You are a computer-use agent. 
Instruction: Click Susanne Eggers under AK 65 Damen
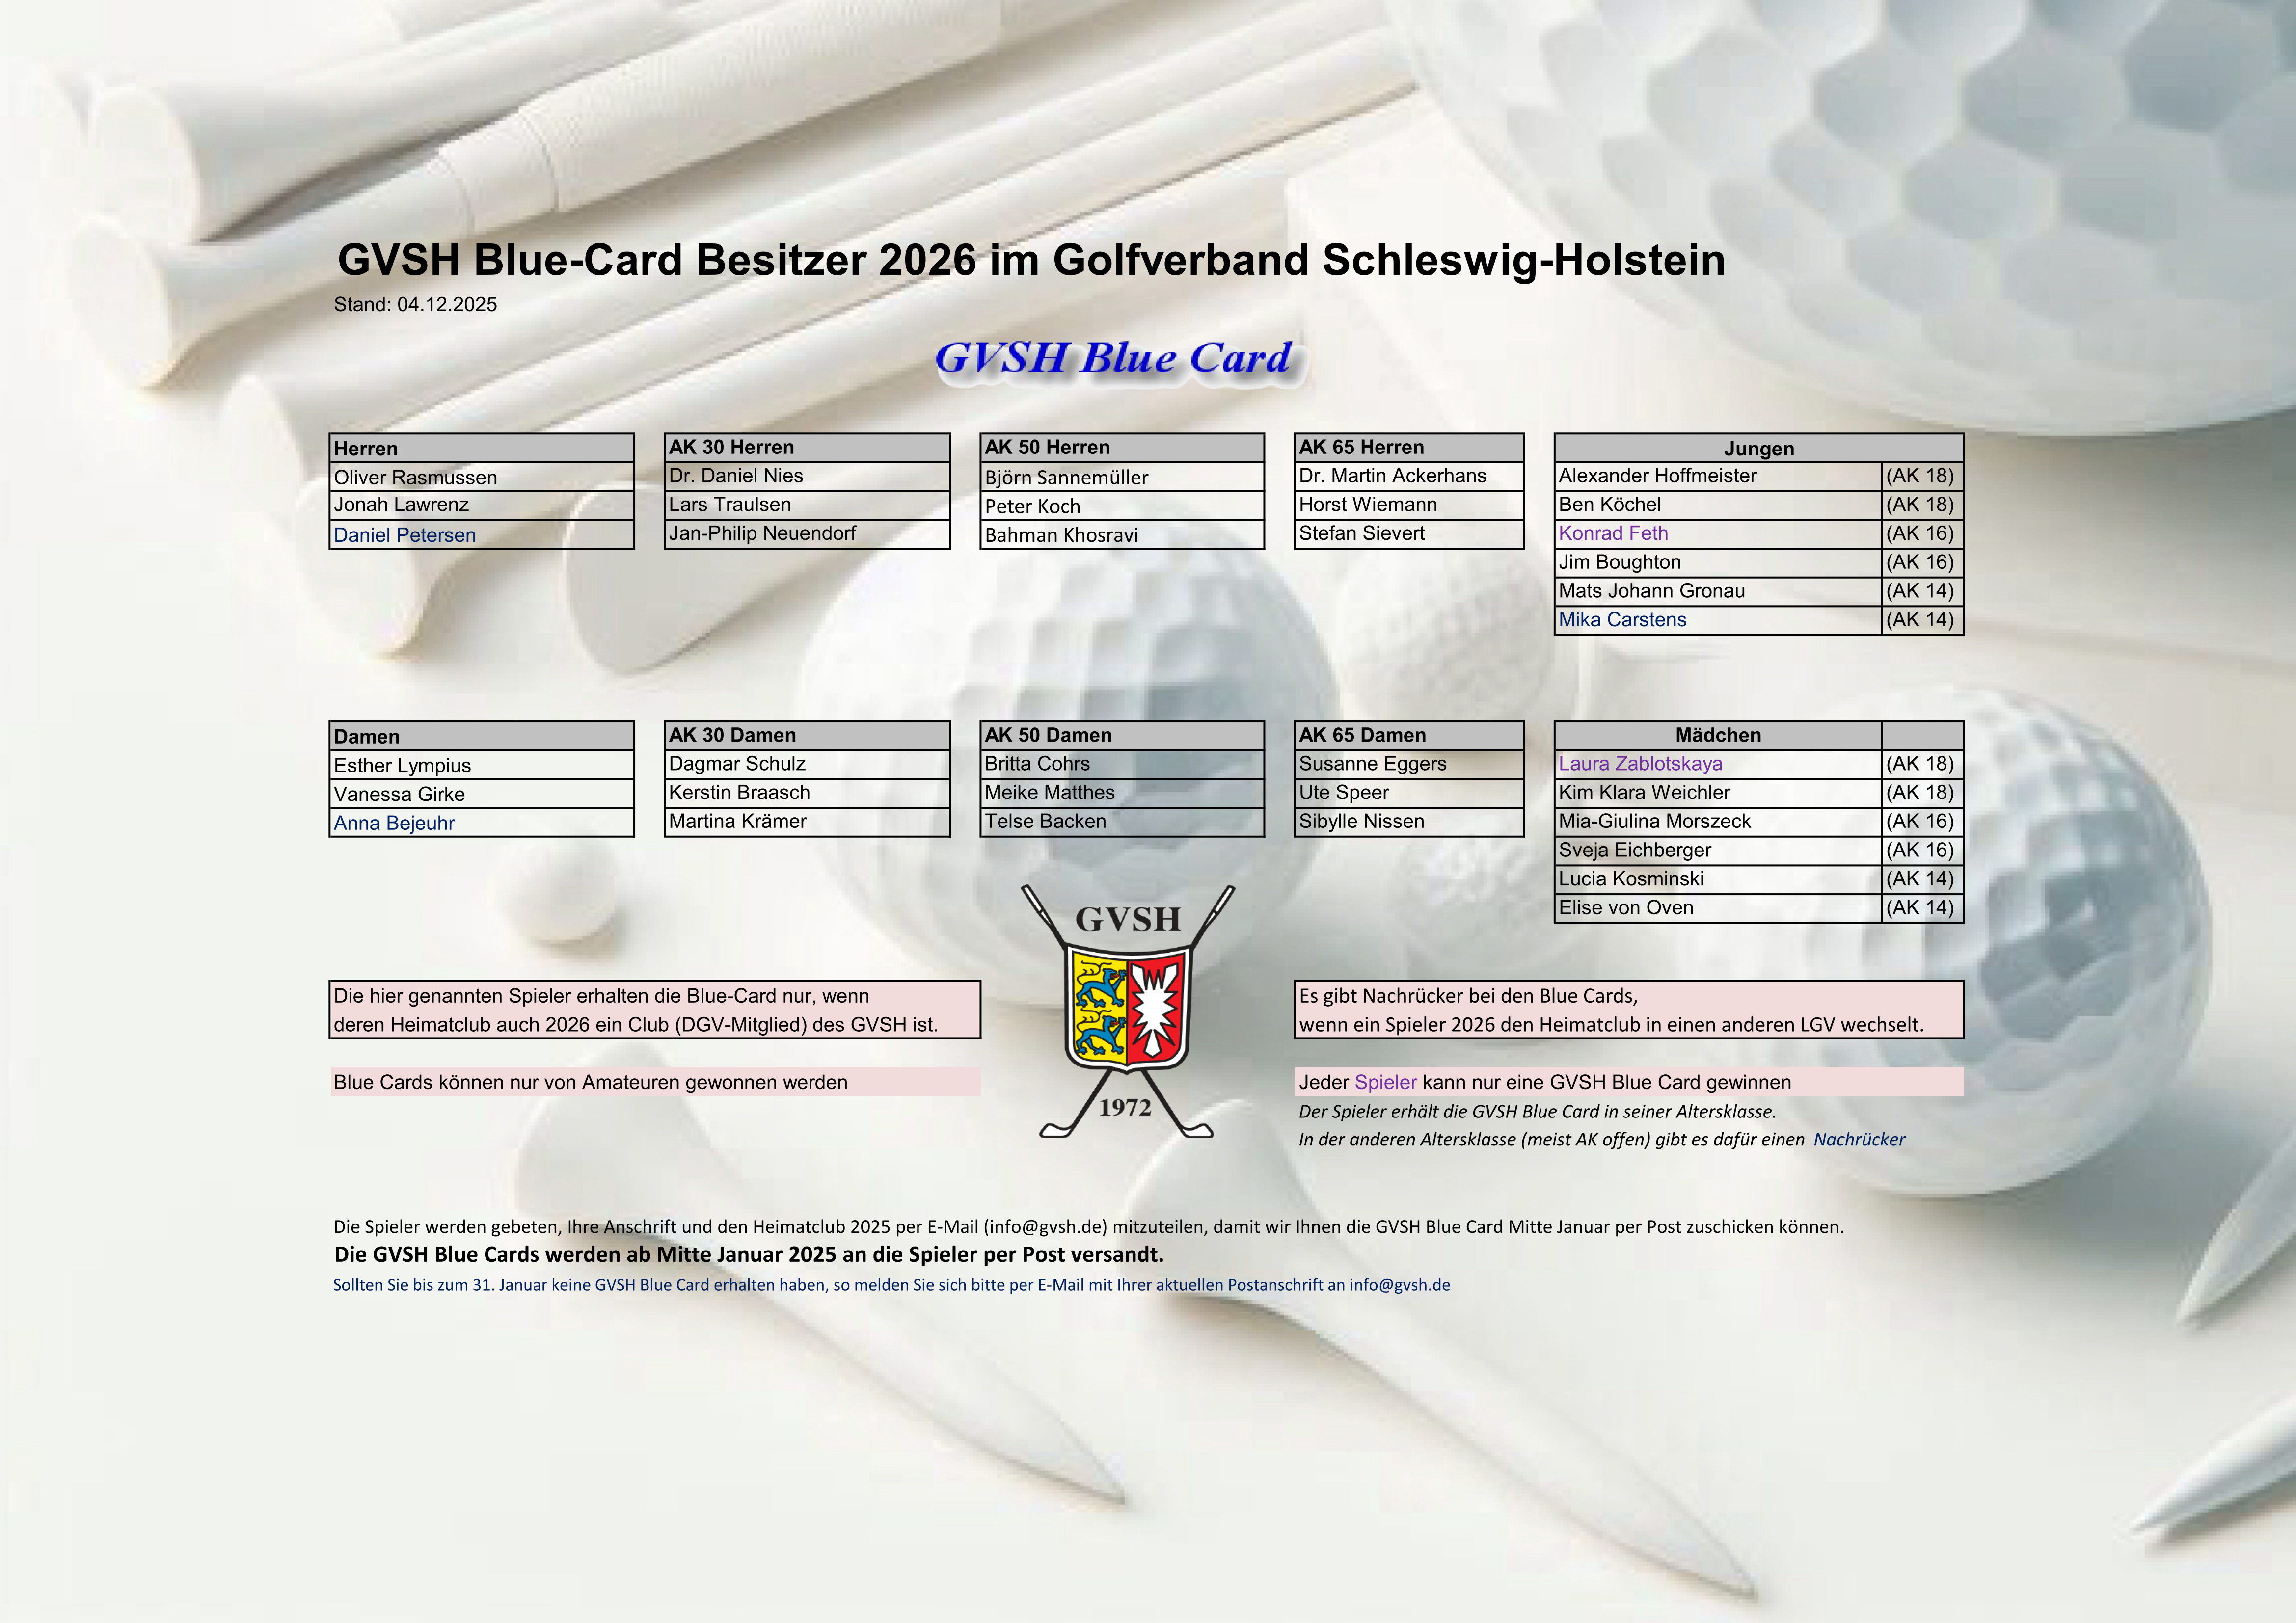[1372, 764]
